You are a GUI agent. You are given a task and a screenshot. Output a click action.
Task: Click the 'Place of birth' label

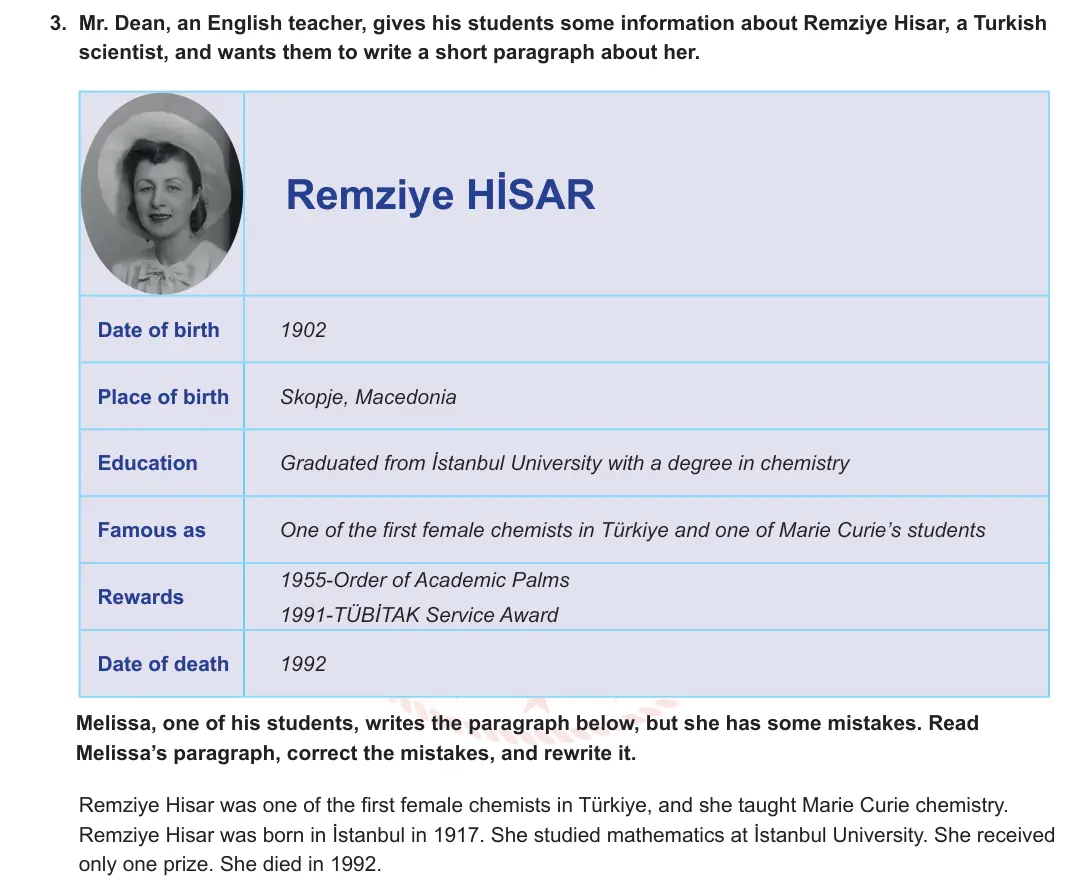[x=163, y=397]
